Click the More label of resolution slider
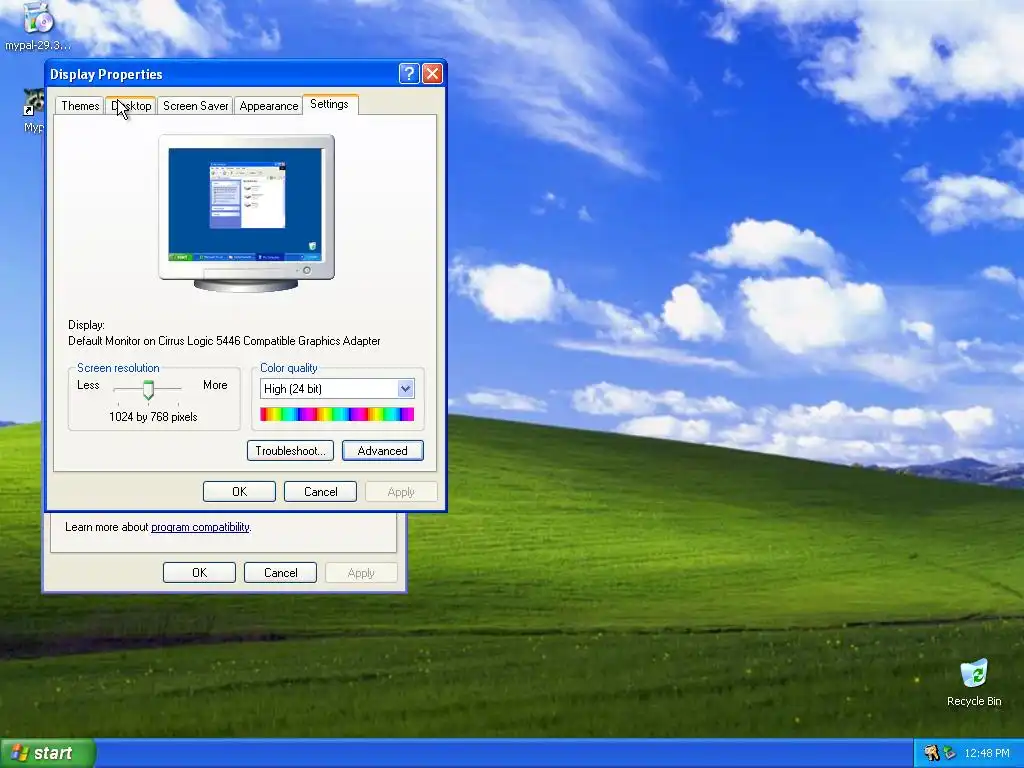The image size is (1024, 768). [x=215, y=385]
